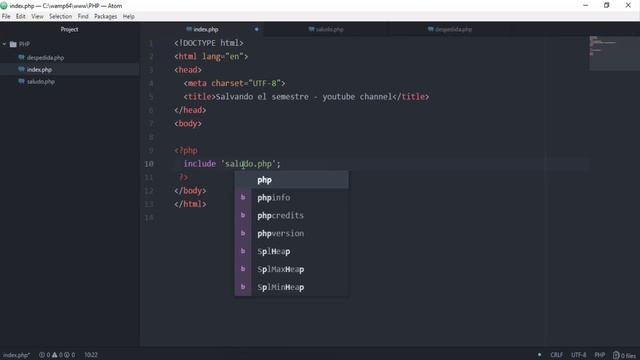Viewport: 640px width, 360px height.
Task: Open linter error count in status bar
Action: pyautogui.click(x=44, y=355)
